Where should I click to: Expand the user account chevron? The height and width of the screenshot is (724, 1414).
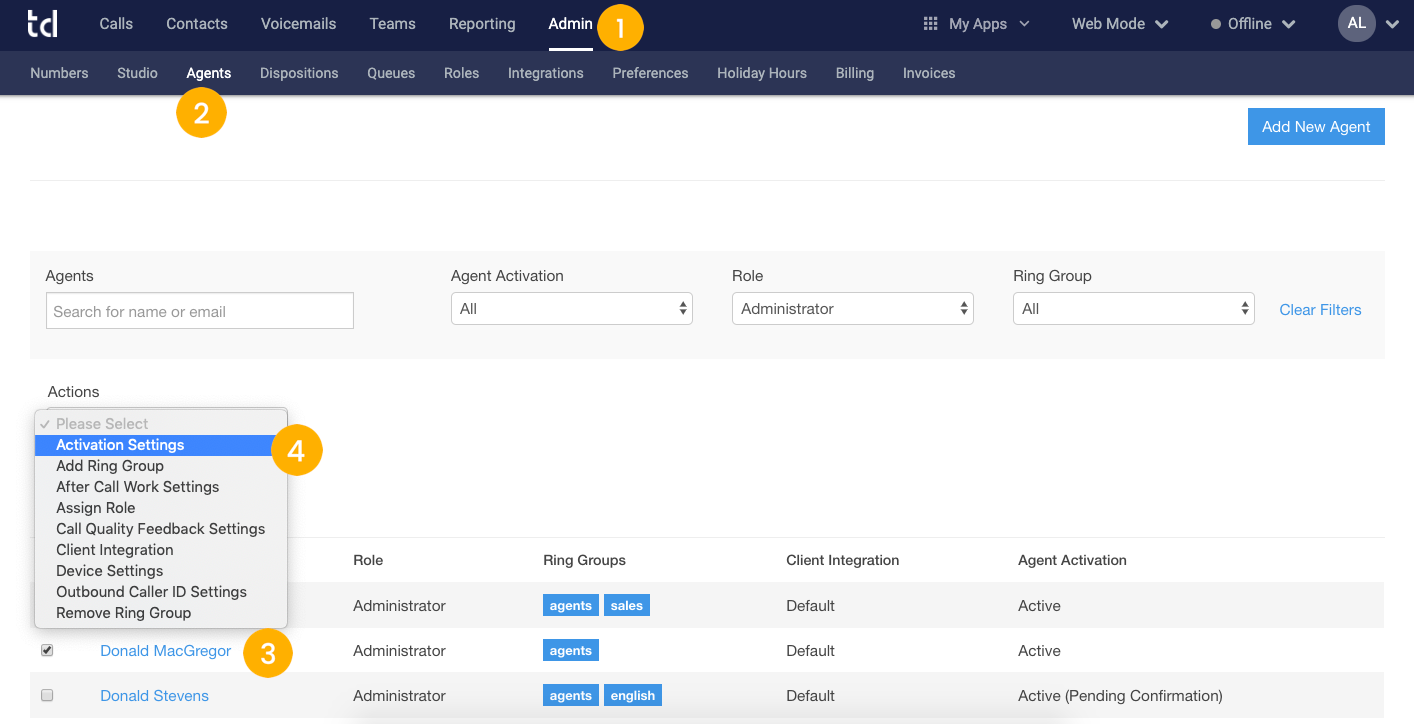(x=1393, y=25)
